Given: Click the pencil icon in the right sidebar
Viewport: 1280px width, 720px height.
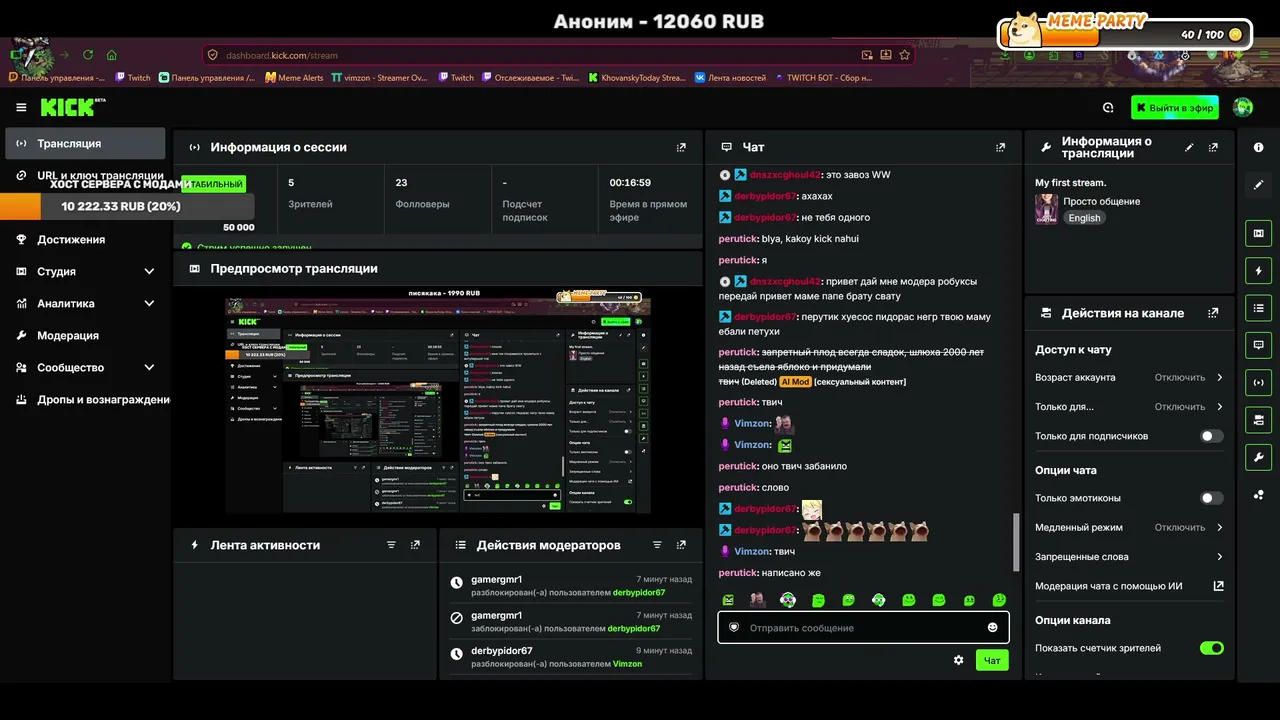Looking at the screenshot, I should [1258, 184].
